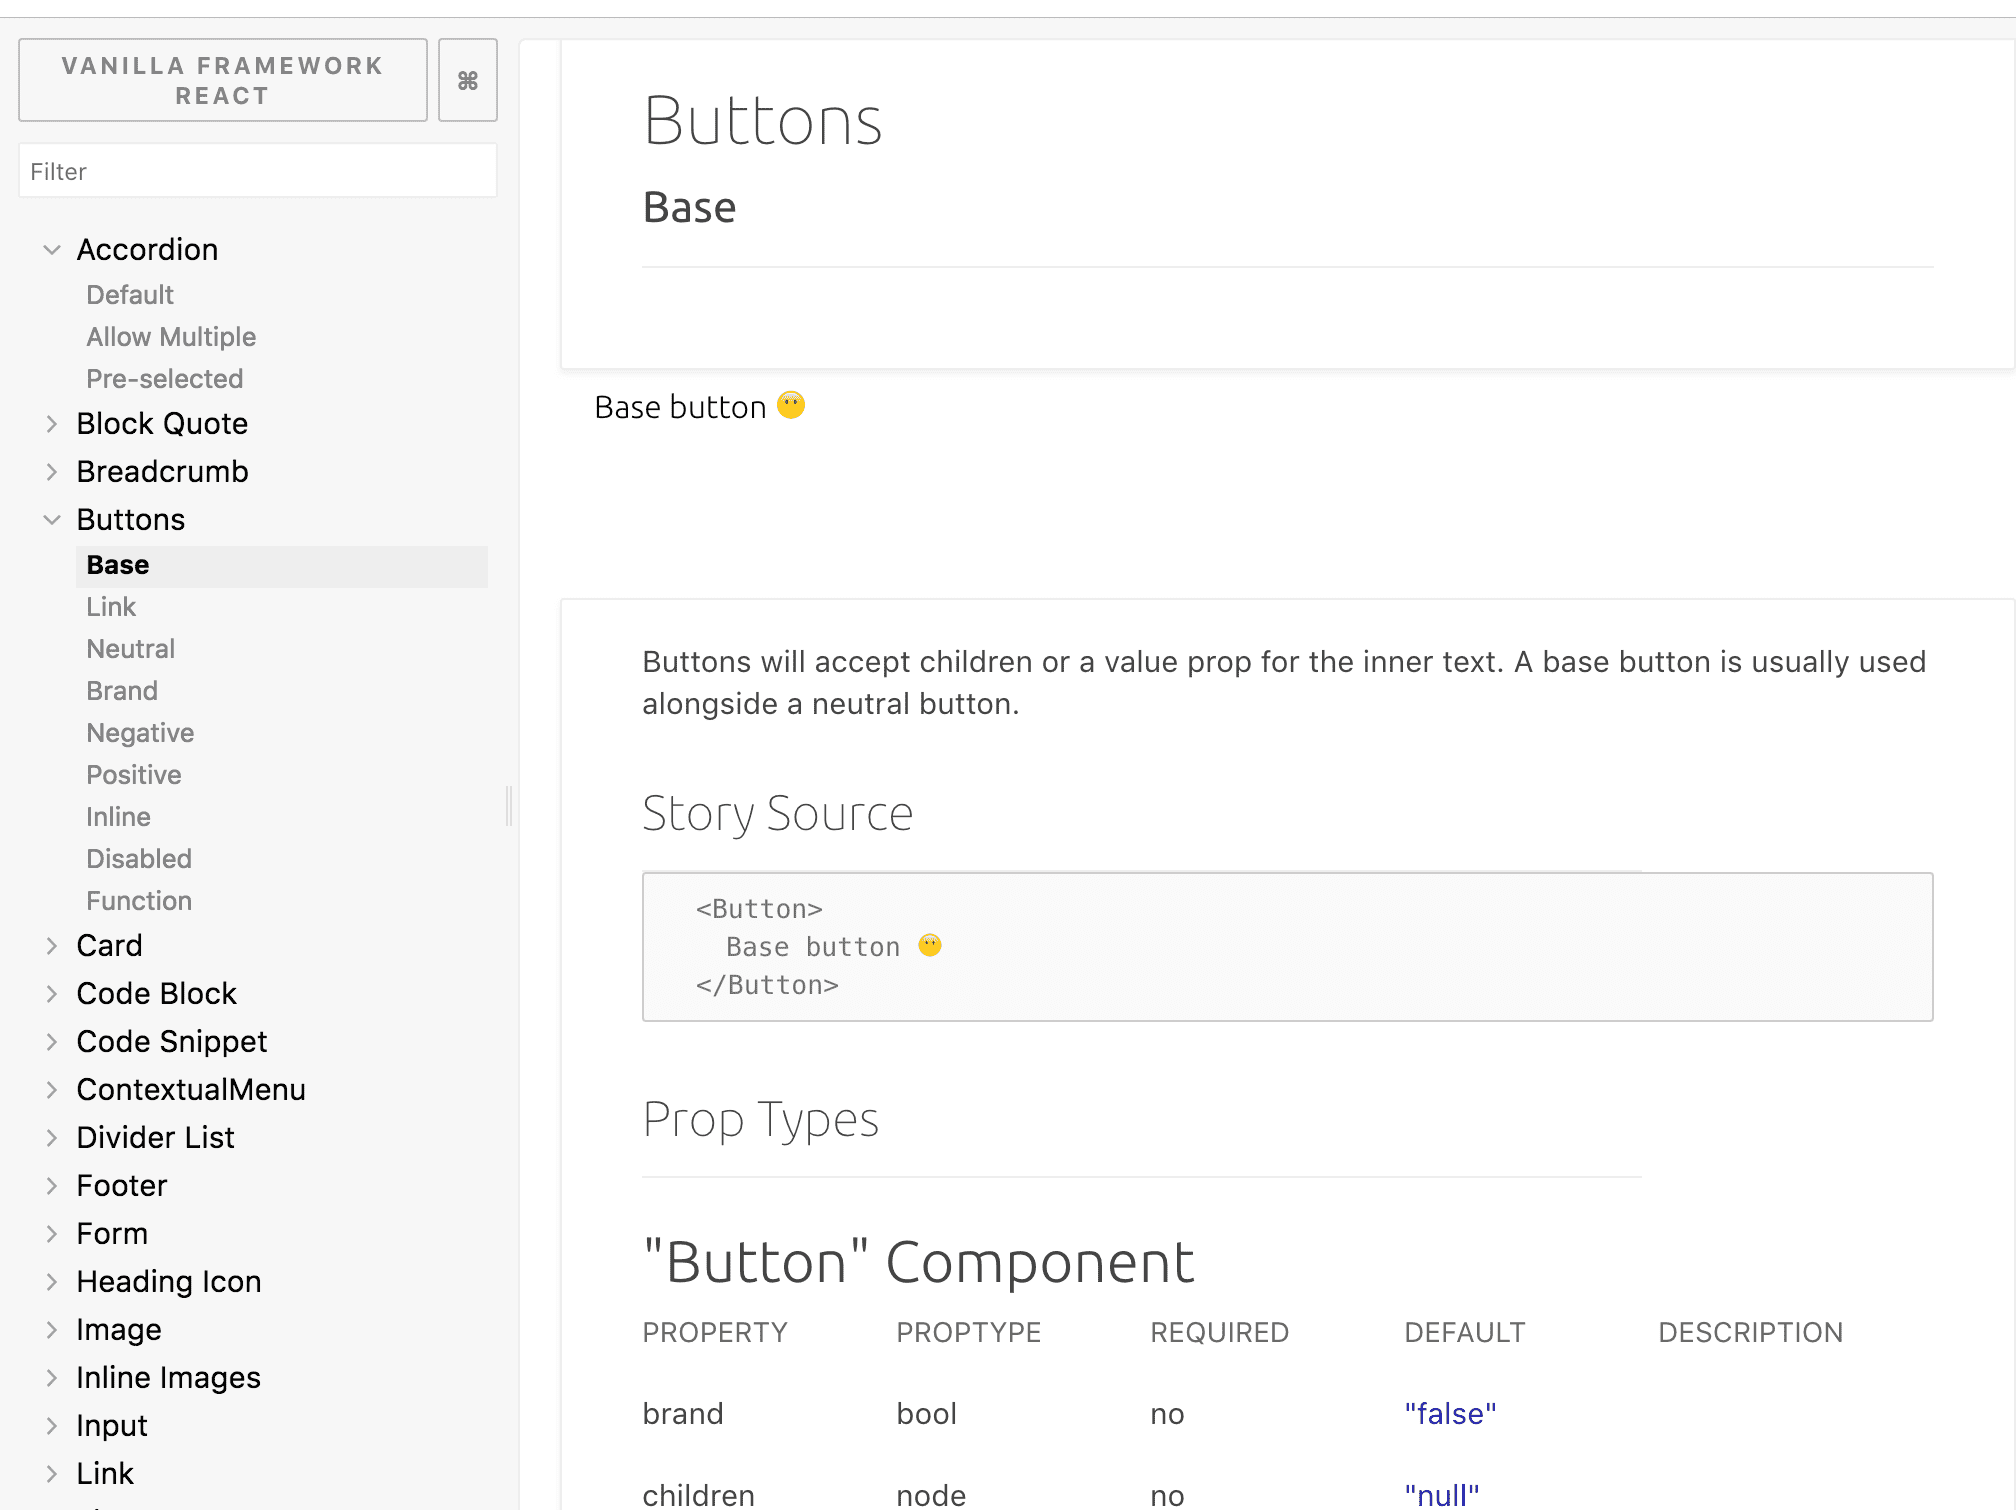Open the Positive button story
2016x1510 pixels.
pos(134,775)
